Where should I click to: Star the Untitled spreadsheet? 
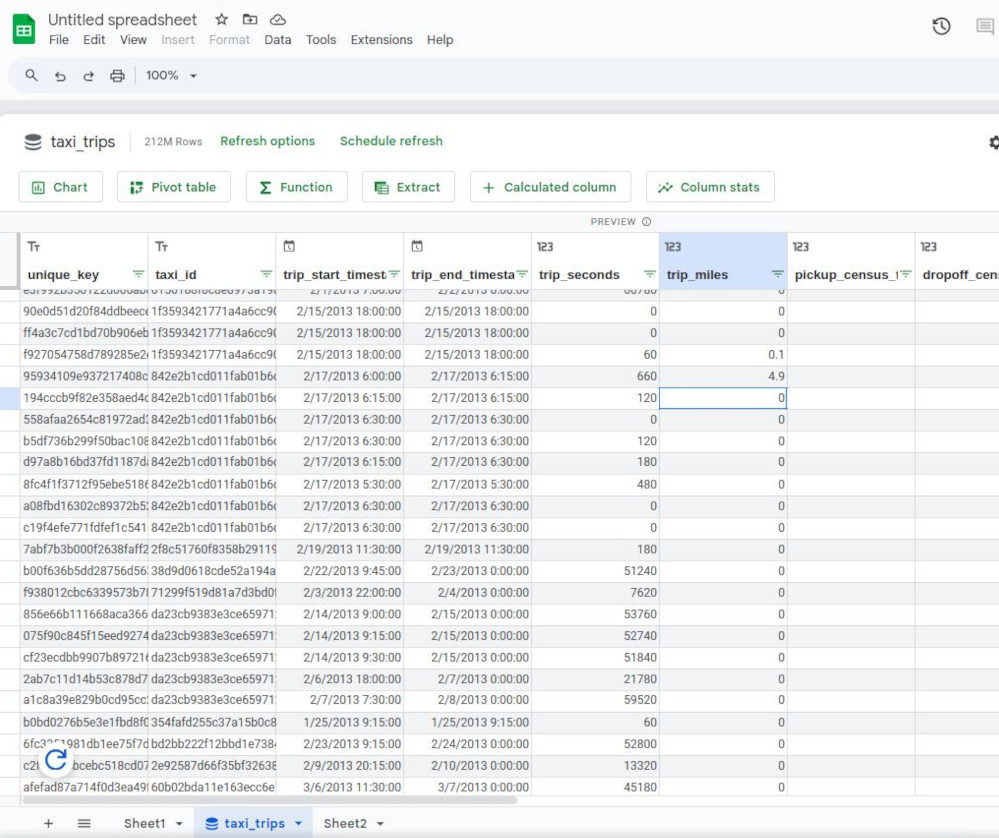[x=221, y=19]
